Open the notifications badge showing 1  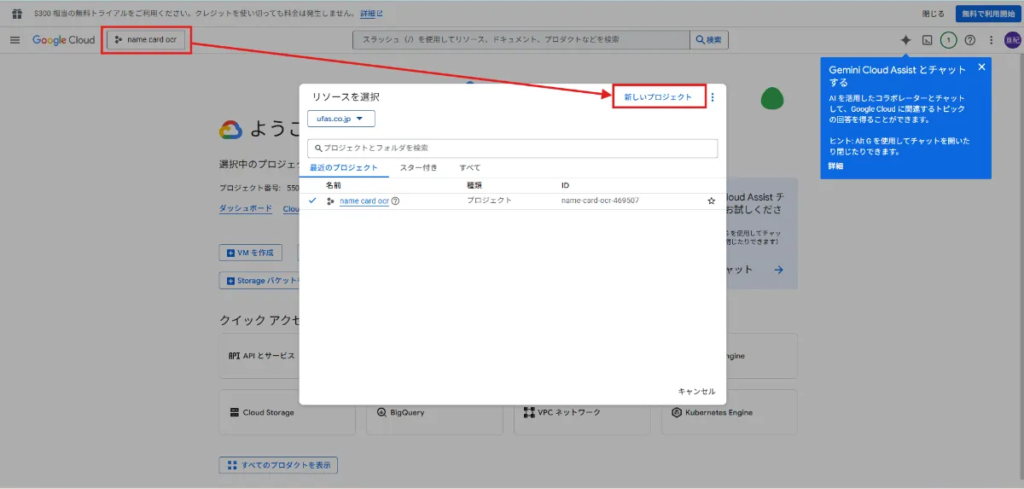[948, 40]
